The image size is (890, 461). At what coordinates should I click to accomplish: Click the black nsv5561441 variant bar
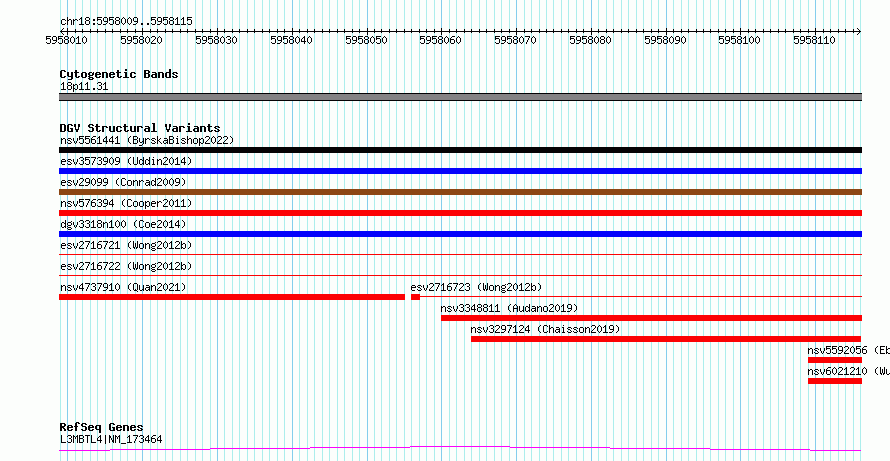tap(460, 150)
